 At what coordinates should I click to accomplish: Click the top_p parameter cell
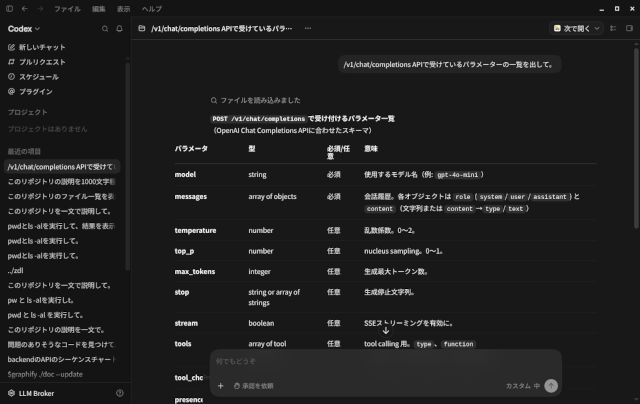(x=184, y=251)
